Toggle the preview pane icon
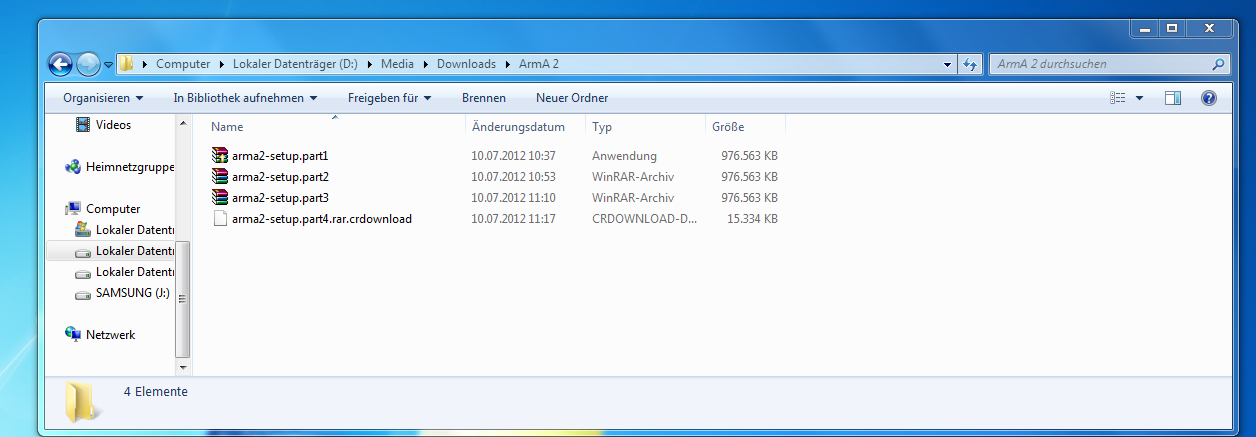Viewport: 1256px width, 437px height. pos(1173,98)
